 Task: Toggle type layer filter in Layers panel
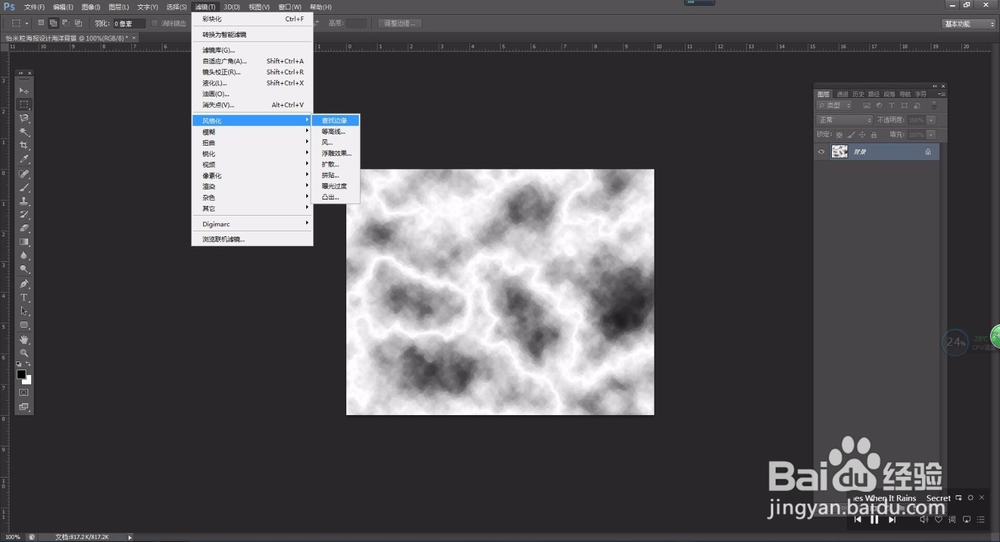point(892,105)
